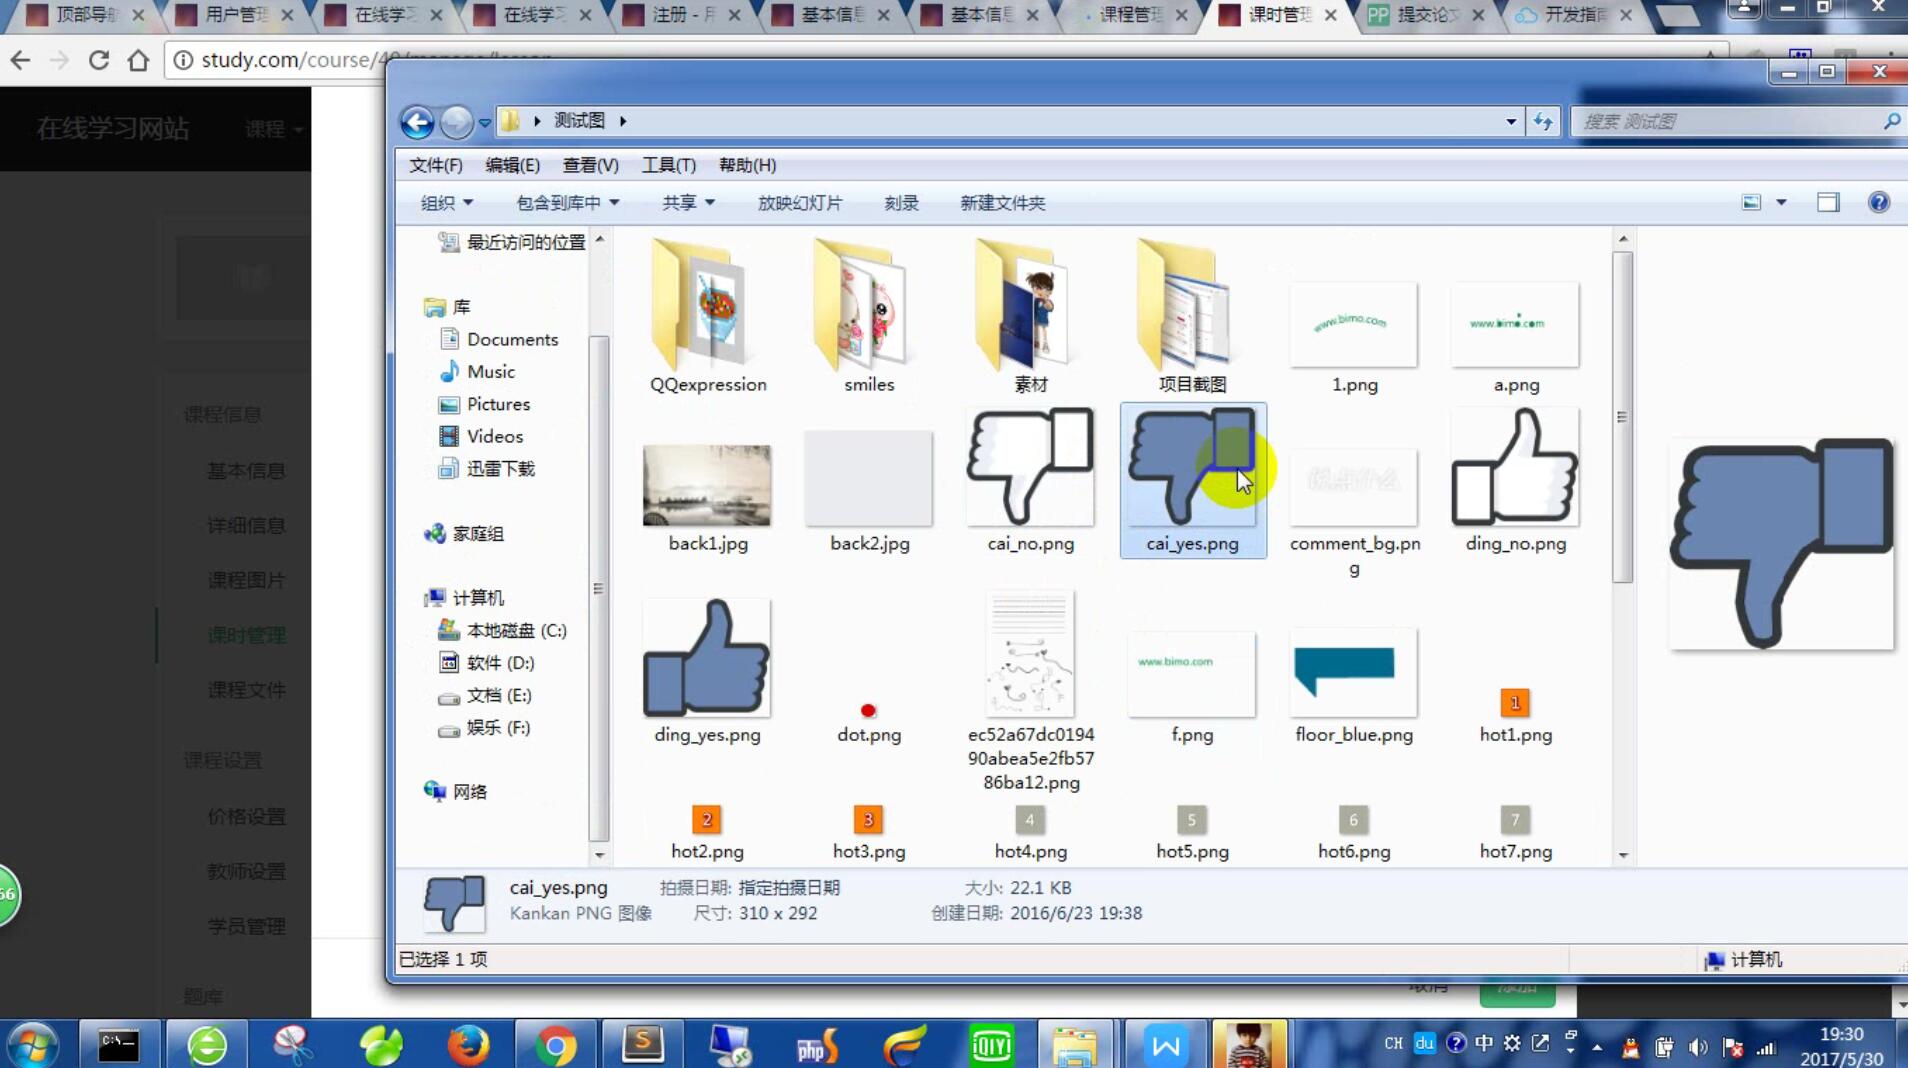The image size is (1908, 1068).
Task: Select hot3.png badge file
Action: (x=868, y=820)
